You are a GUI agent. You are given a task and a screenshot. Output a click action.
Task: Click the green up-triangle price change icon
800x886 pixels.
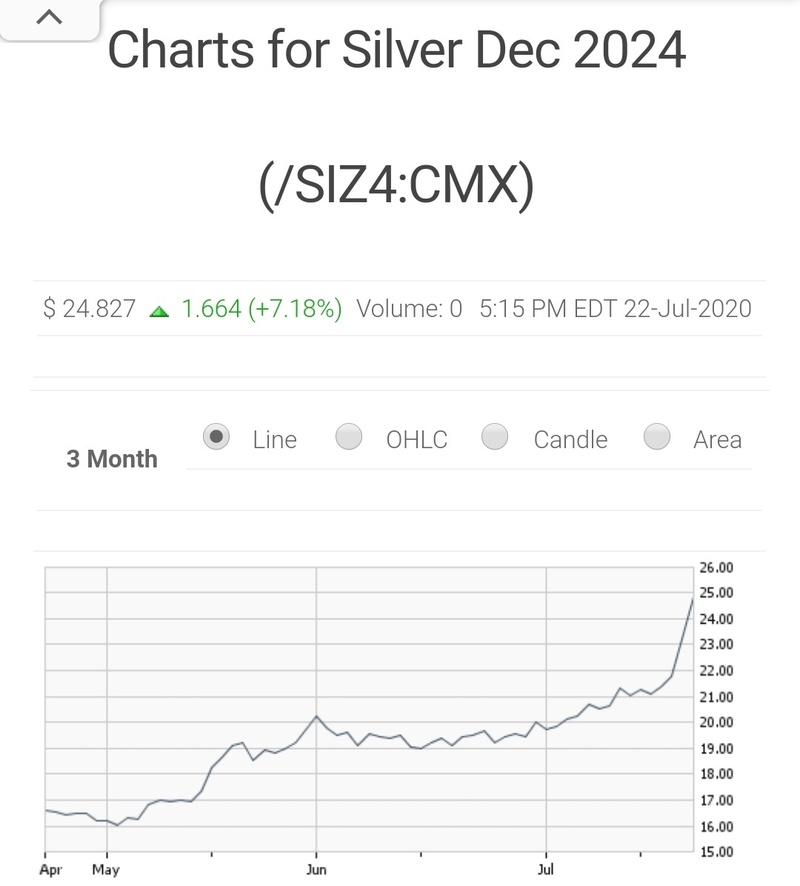pyautogui.click(x=159, y=311)
